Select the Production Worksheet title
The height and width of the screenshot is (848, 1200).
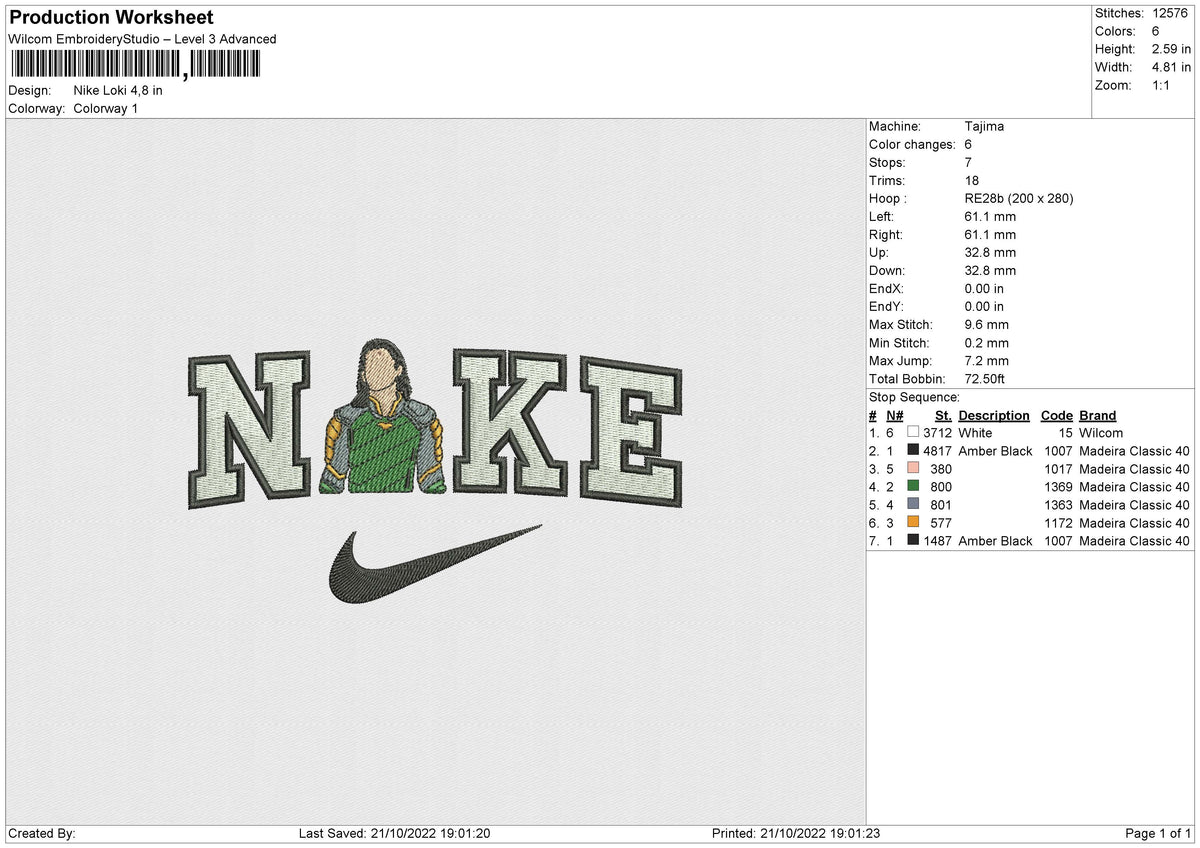110,17
